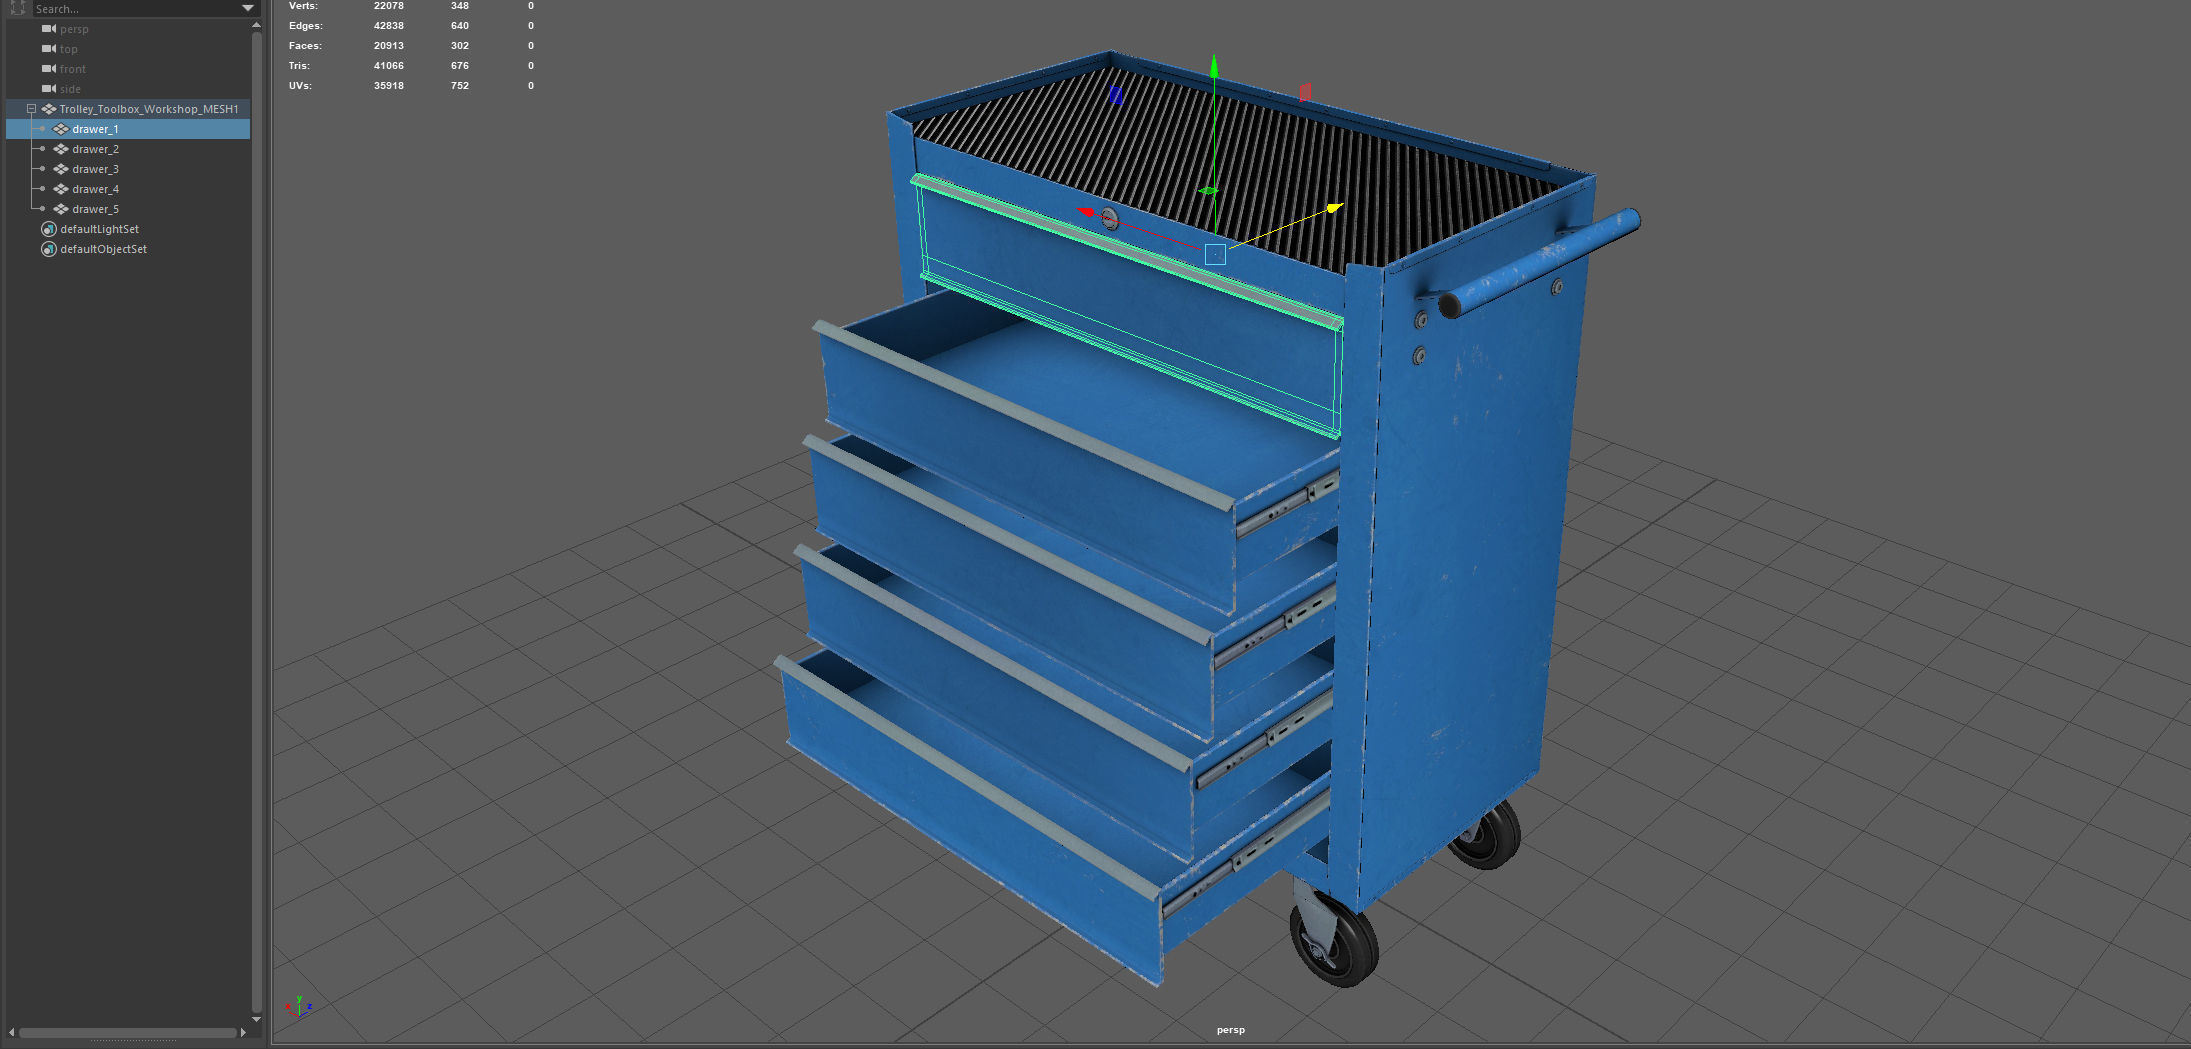Select the drawer_1 mesh row
2191x1049 pixels.
[x=128, y=129]
